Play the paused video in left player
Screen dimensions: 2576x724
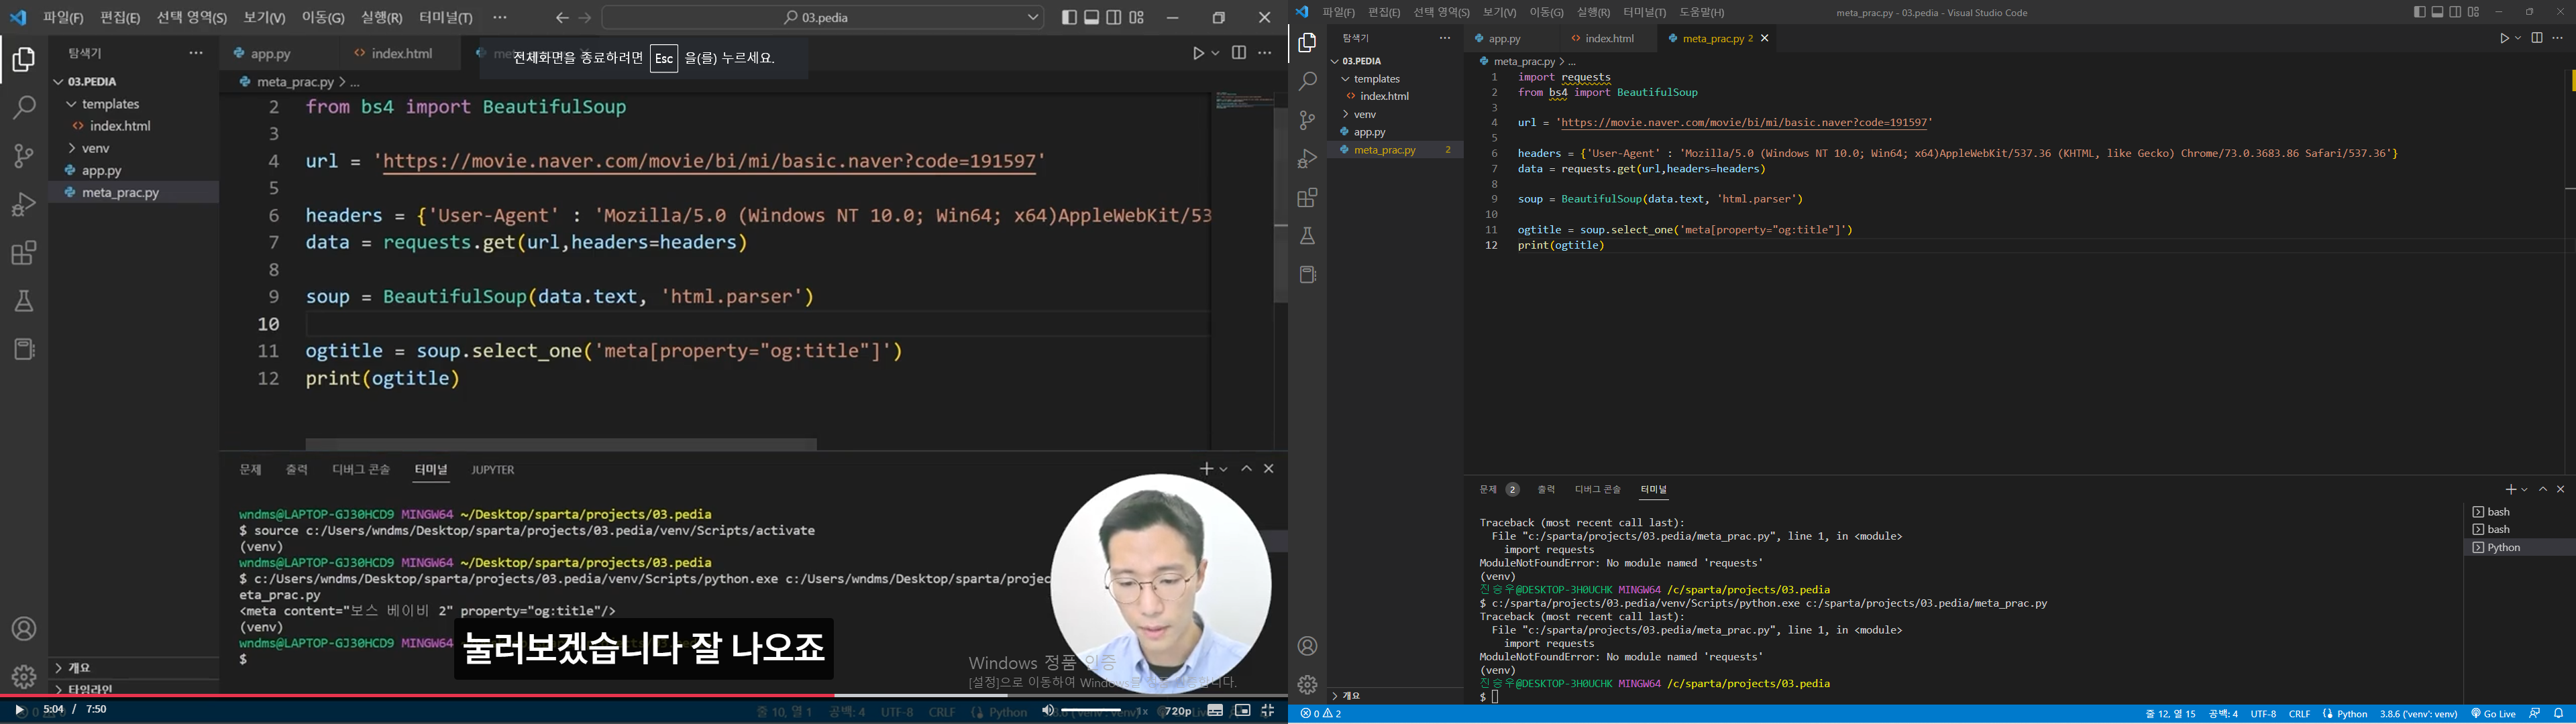(x=19, y=710)
